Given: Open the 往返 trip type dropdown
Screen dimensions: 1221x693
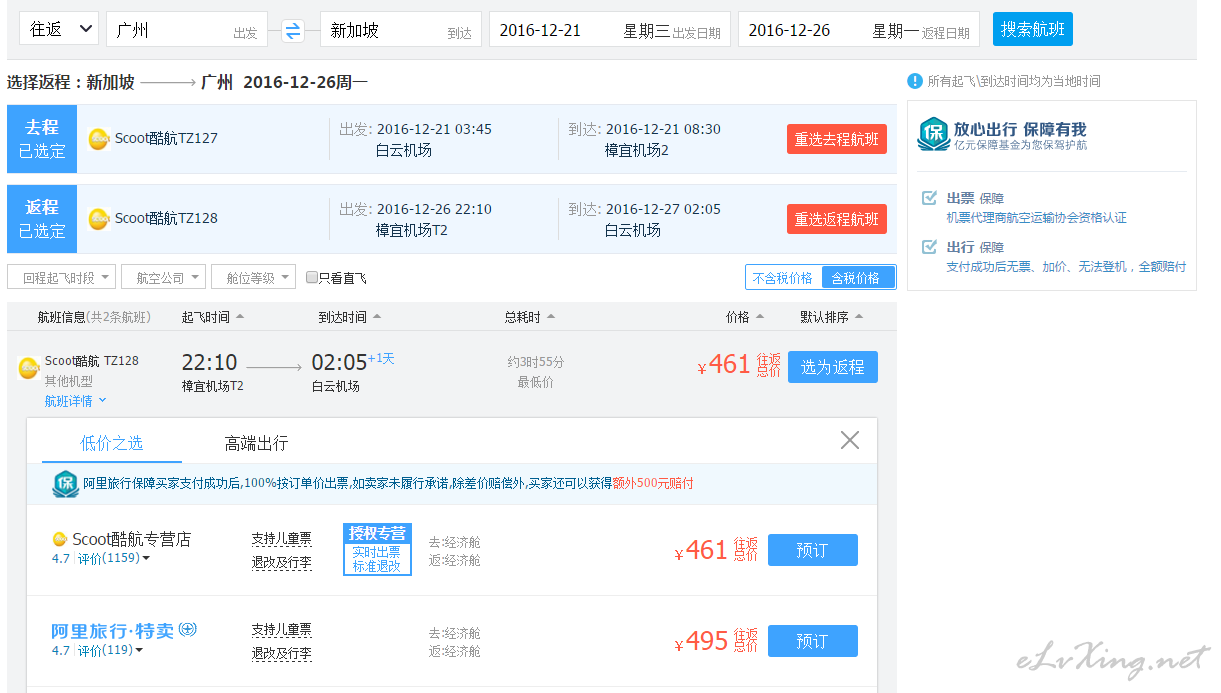Looking at the screenshot, I should click(59, 29).
